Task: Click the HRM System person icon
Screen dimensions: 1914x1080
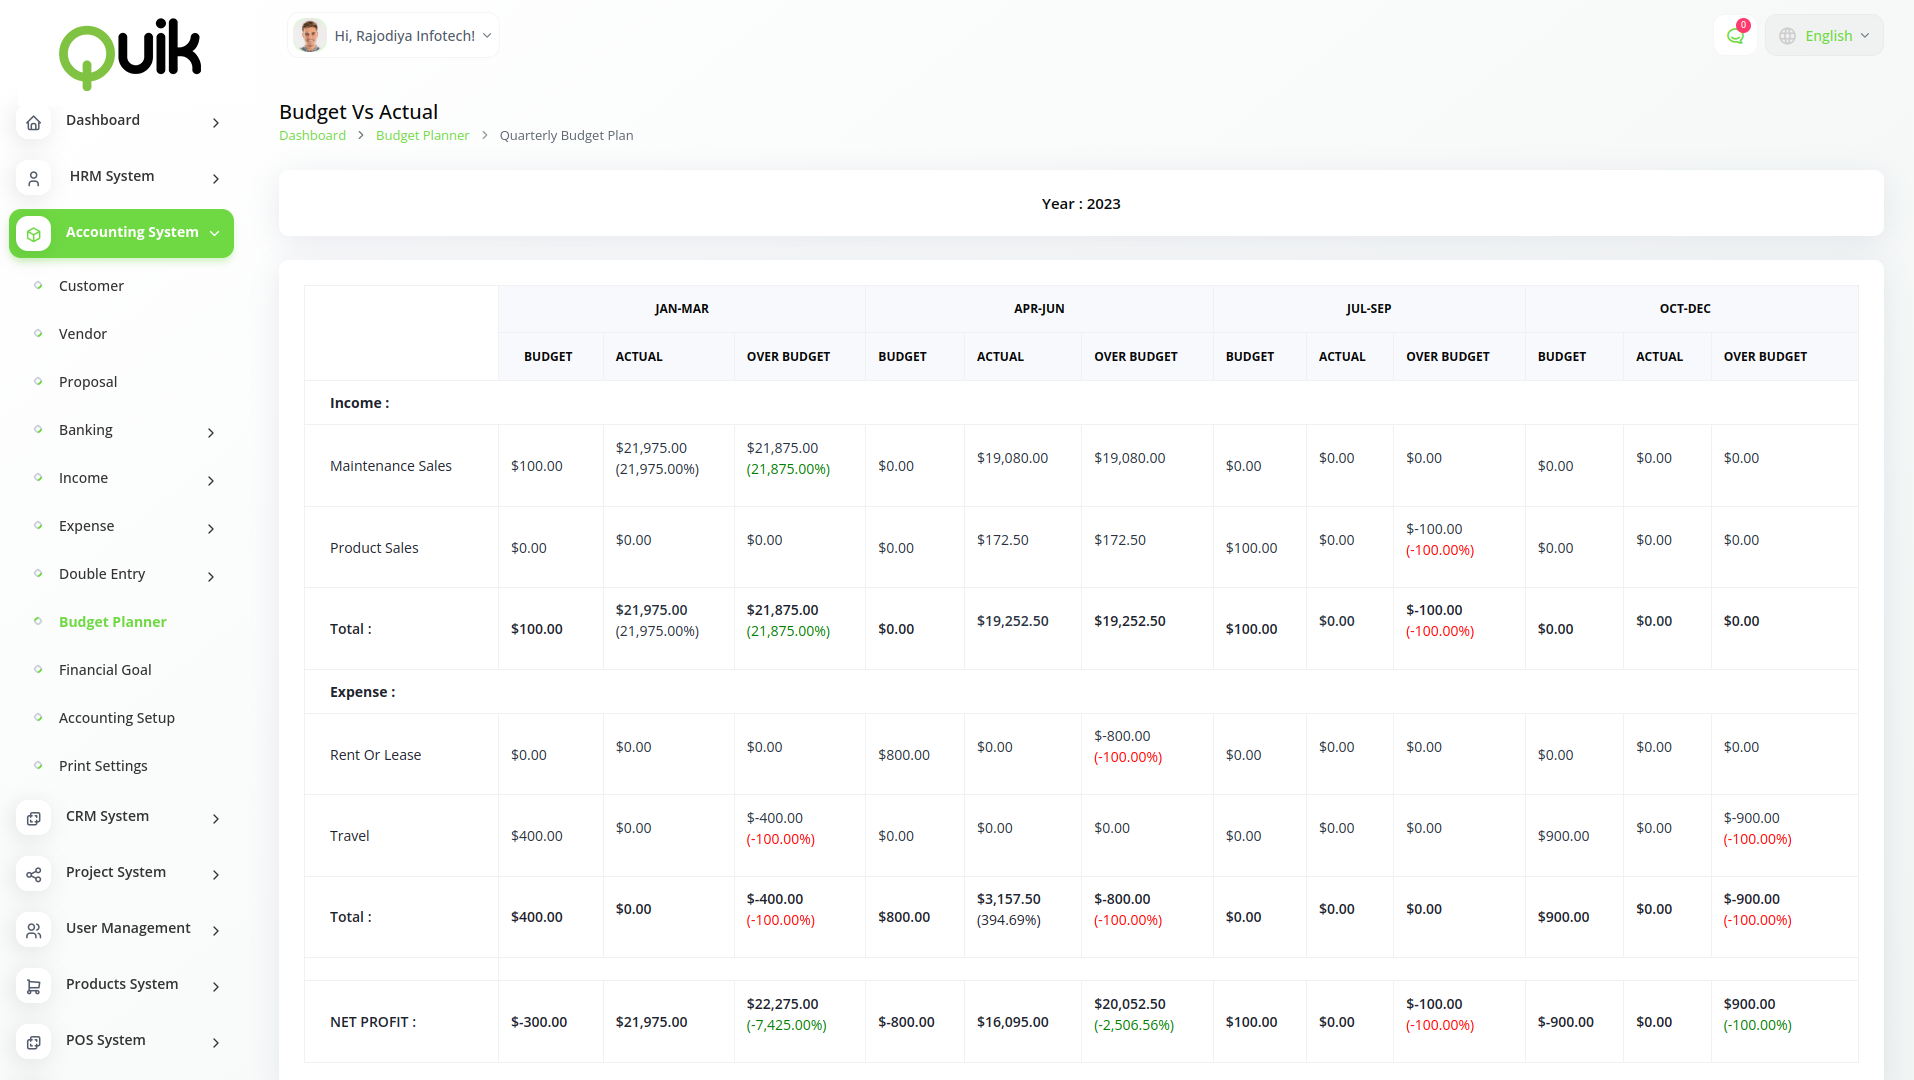Action: (33, 178)
